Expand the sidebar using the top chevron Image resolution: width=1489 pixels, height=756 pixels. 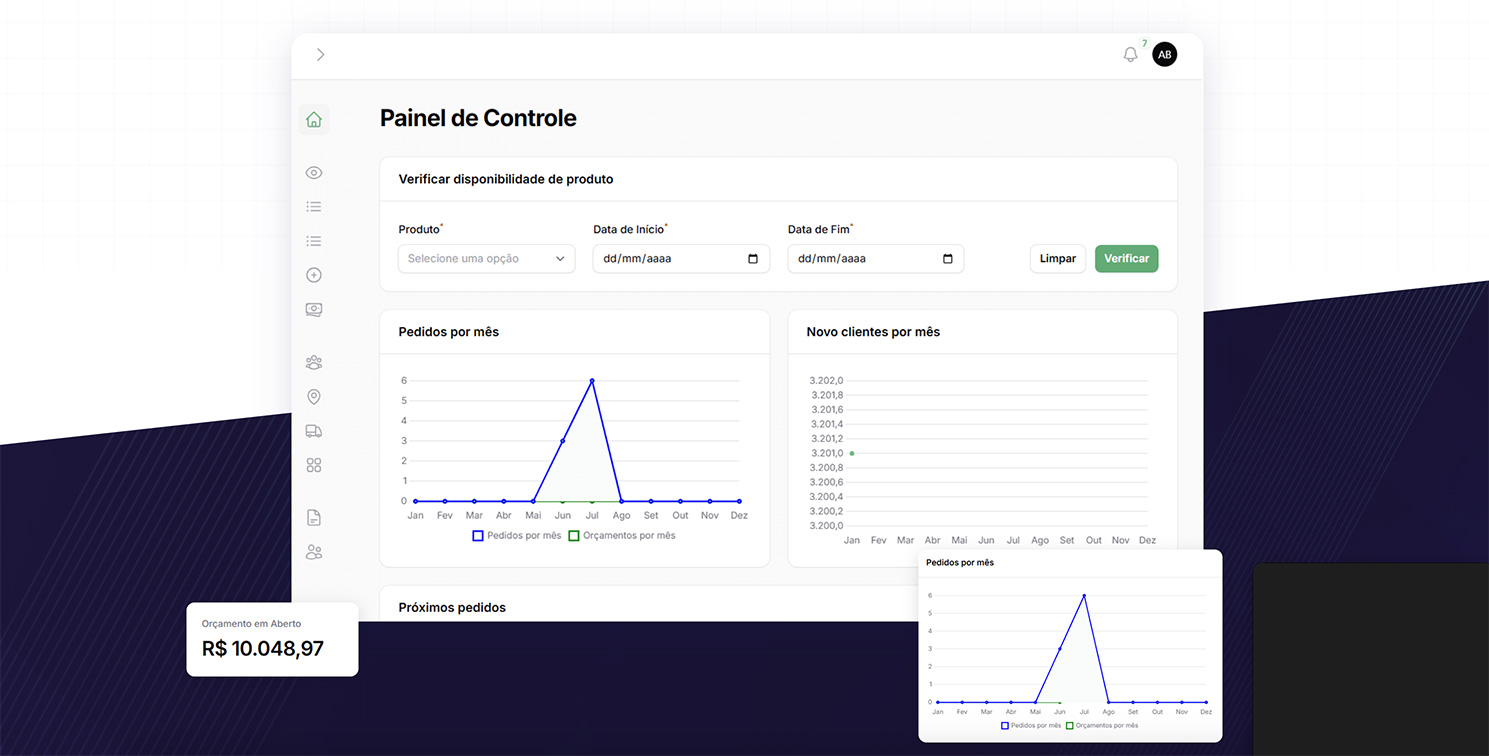pyautogui.click(x=320, y=55)
